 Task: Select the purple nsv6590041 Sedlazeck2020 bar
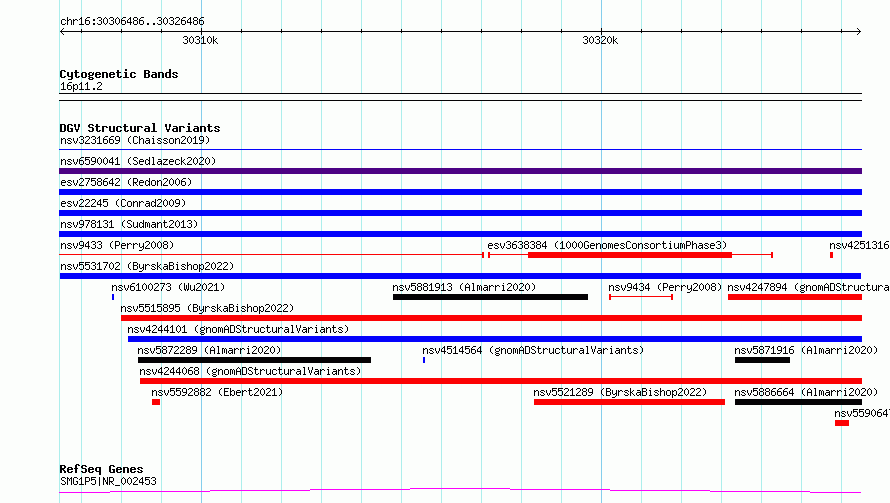point(460,171)
